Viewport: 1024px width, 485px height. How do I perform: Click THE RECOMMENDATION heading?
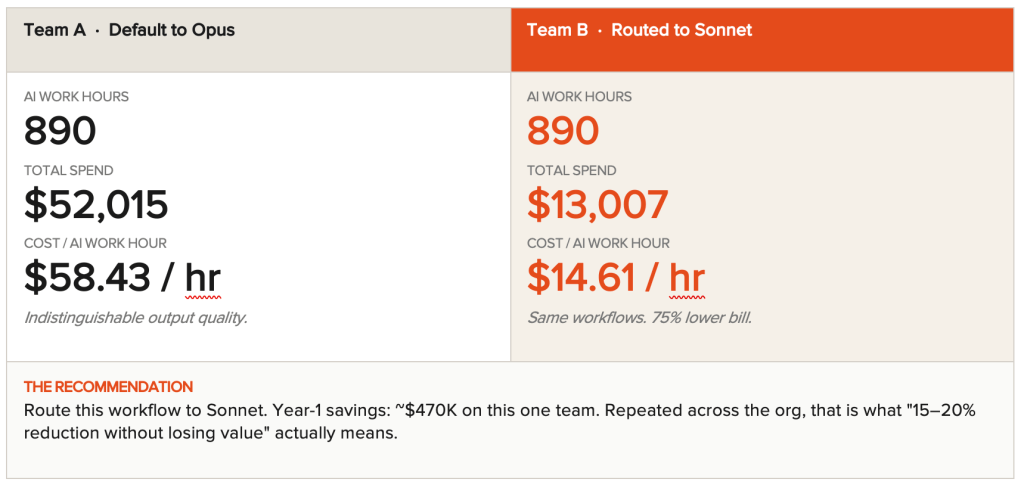108,387
